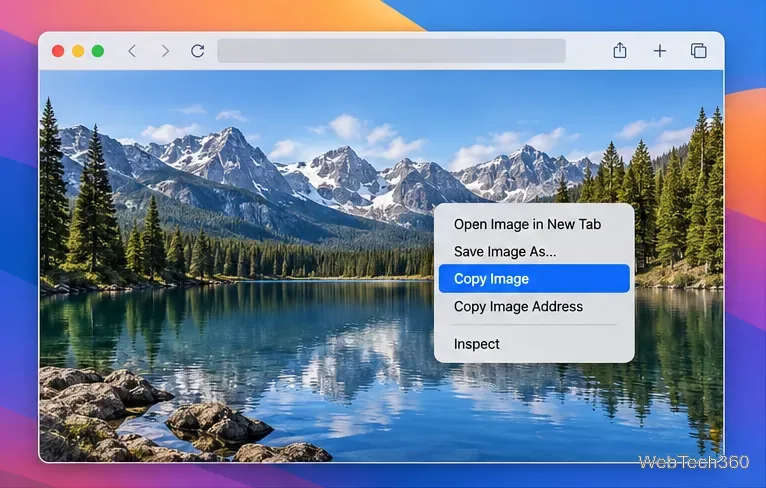Viewport: 766px width, 488px height.
Task: Reload the page with the refresh icon
Action: coord(197,51)
